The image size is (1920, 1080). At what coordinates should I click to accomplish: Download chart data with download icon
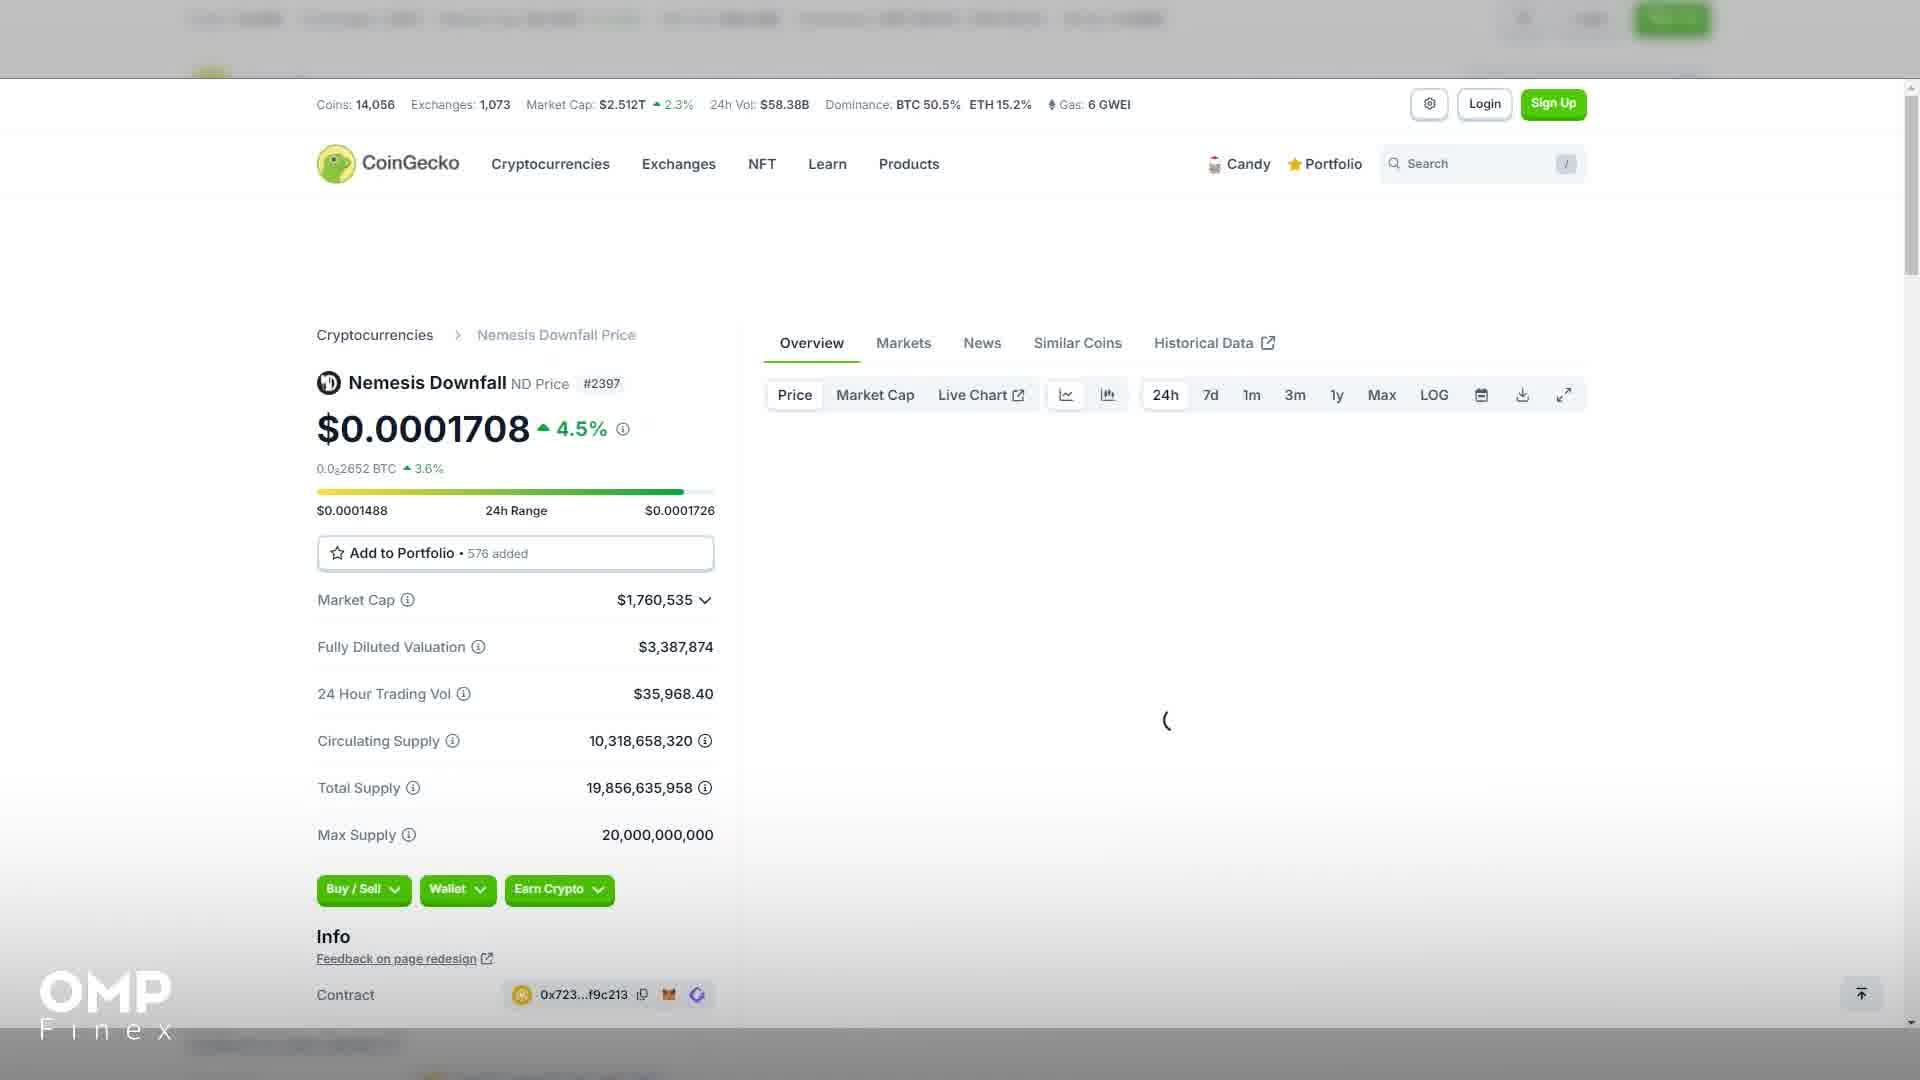1522,395
